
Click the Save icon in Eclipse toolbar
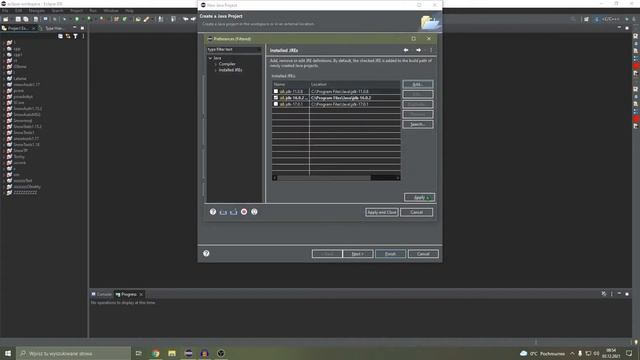coord(18,19)
